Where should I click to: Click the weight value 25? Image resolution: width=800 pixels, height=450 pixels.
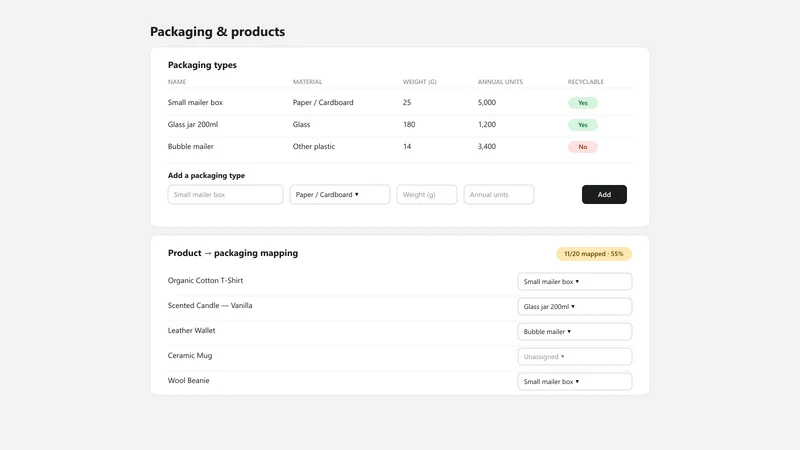click(x=407, y=103)
